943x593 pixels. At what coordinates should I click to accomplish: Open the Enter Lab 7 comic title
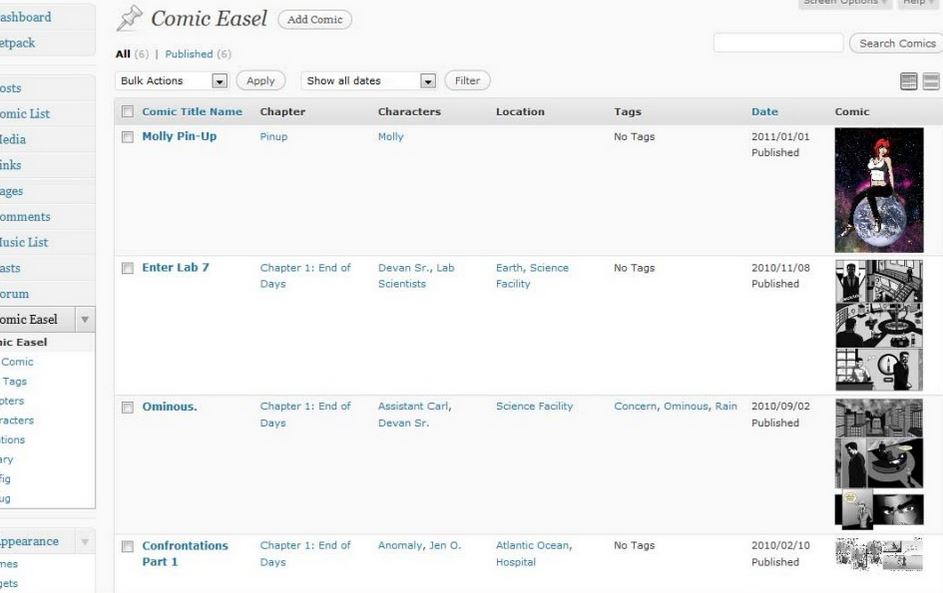click(x=176, y=268)
